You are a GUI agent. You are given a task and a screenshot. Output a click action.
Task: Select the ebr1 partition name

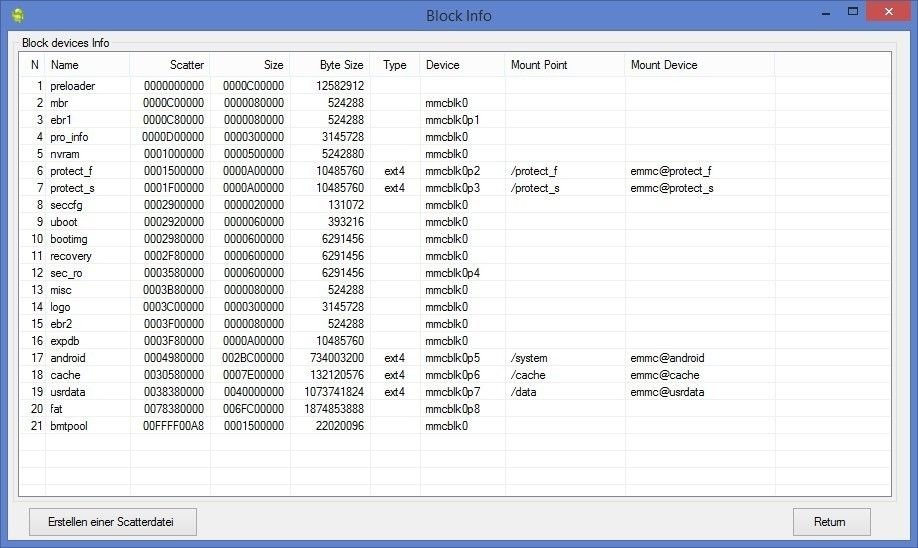[x=61, y=120]
